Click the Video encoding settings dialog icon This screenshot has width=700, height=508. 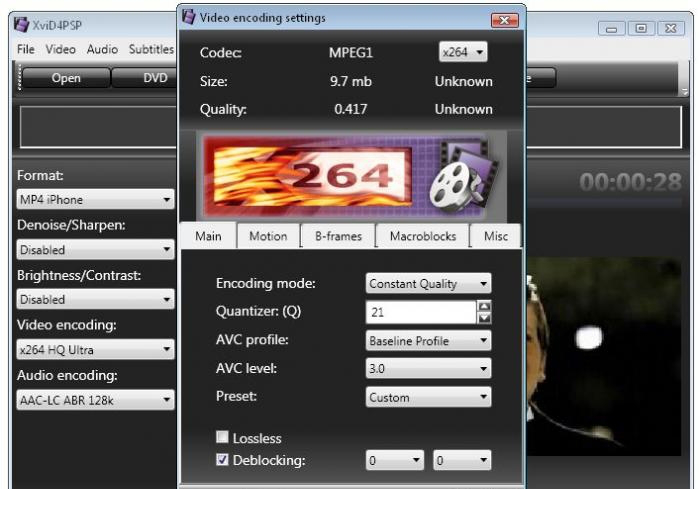(188, 17)
